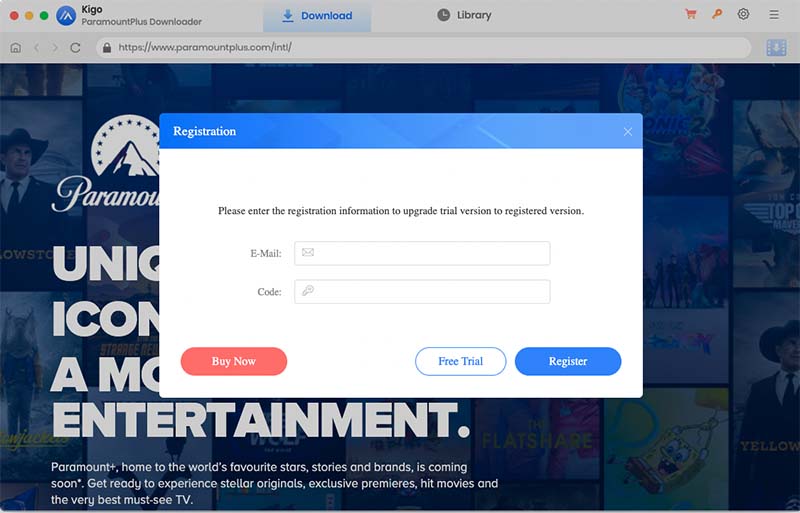Image resolution: width=800 pixels, height=513 pixels.
Task: Click the Top Gun Maverick poster
Action: point(766,194)
